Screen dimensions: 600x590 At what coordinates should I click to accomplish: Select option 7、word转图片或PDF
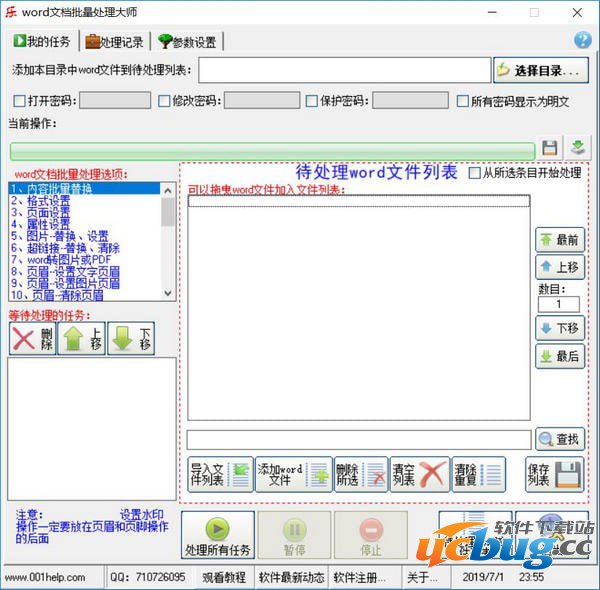click(84, 260)
